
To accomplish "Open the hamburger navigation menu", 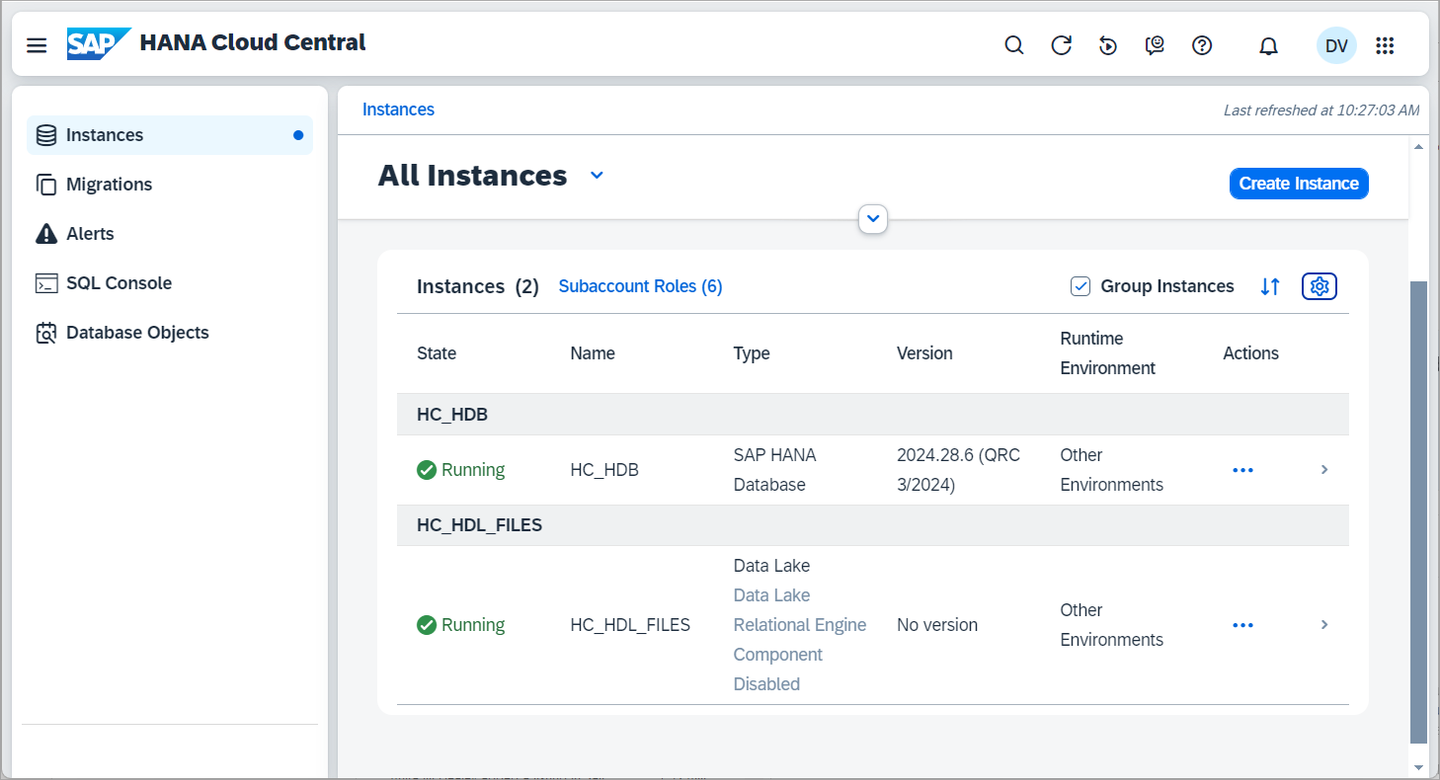I will [x=37, y=45].
